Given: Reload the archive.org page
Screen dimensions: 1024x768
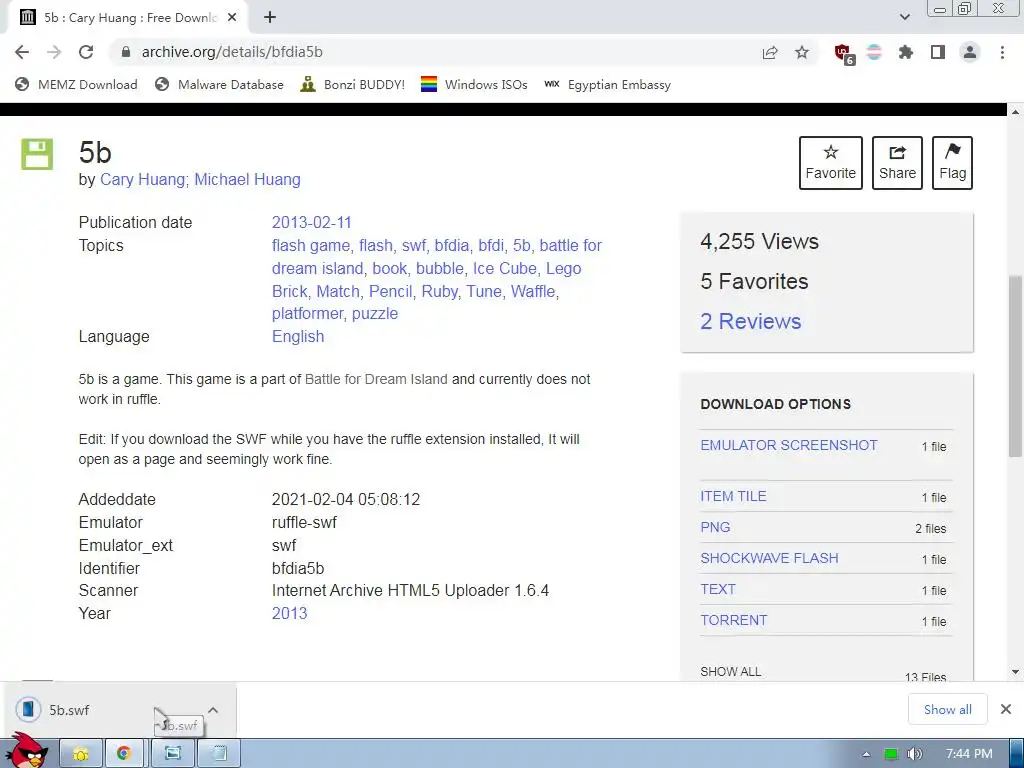Looking at the screenshot, I should click(86, 52).
